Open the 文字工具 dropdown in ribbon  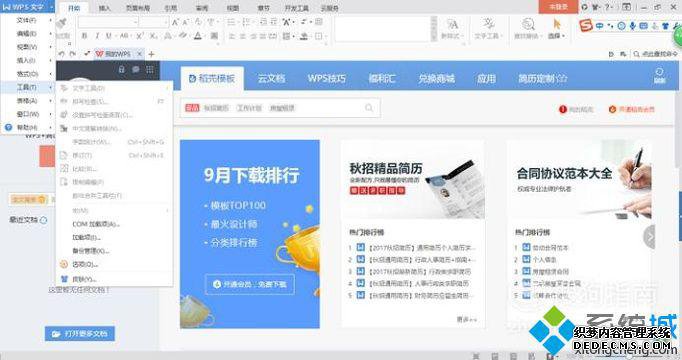tap(488, 29)
